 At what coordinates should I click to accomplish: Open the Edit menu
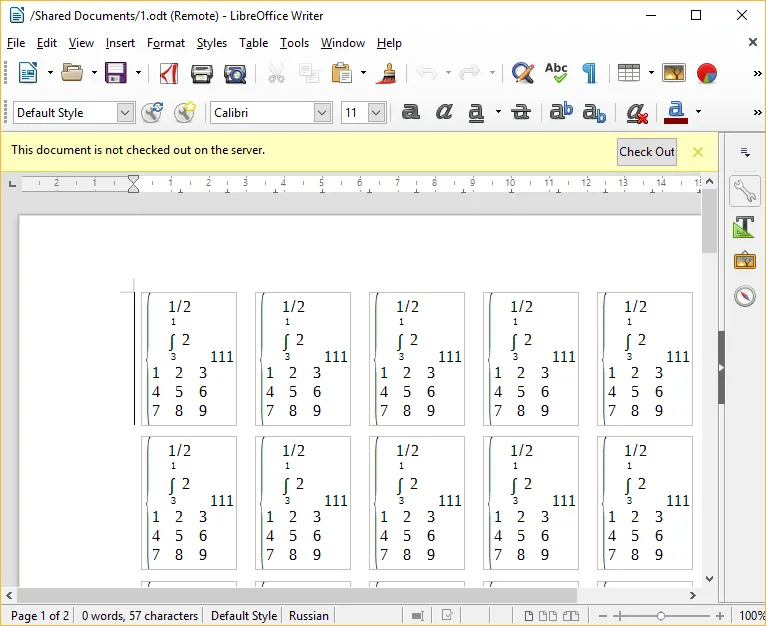(47, 43)
